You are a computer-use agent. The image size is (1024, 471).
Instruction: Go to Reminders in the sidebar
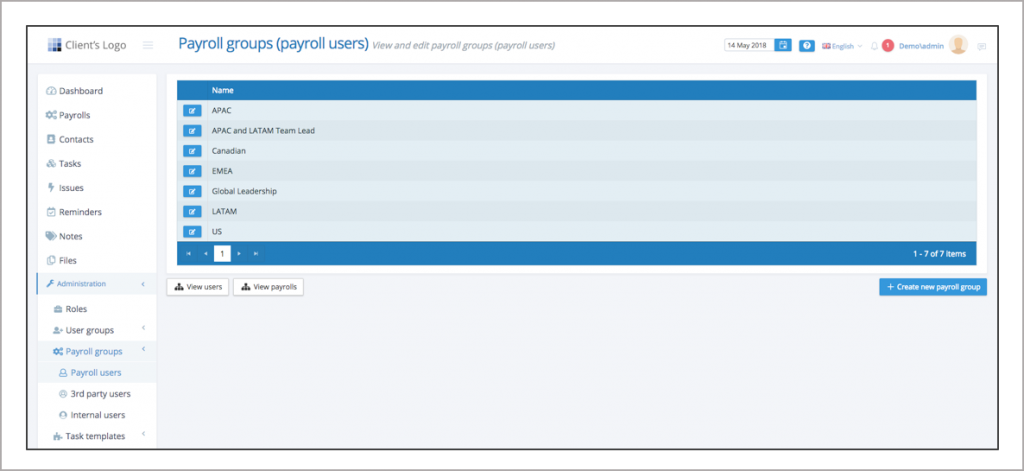[80, 212]
